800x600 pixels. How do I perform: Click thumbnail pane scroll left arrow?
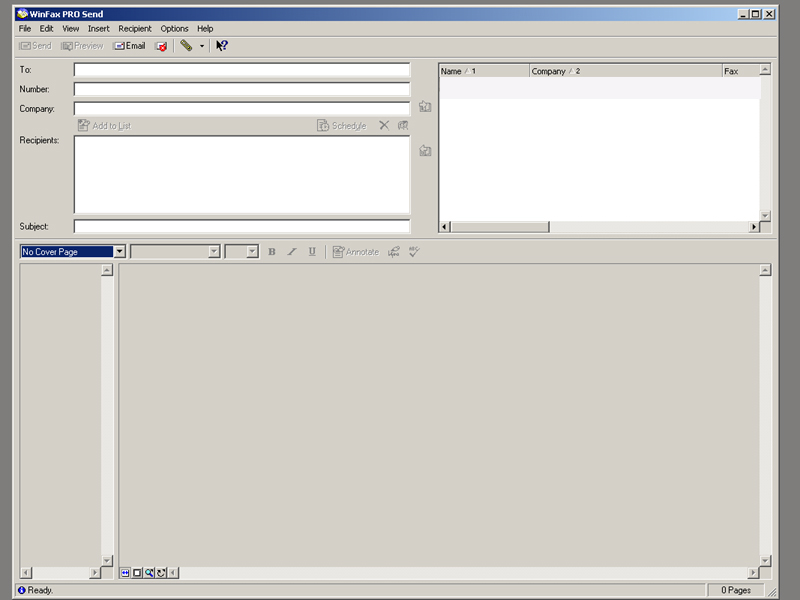tap(26, 573)
